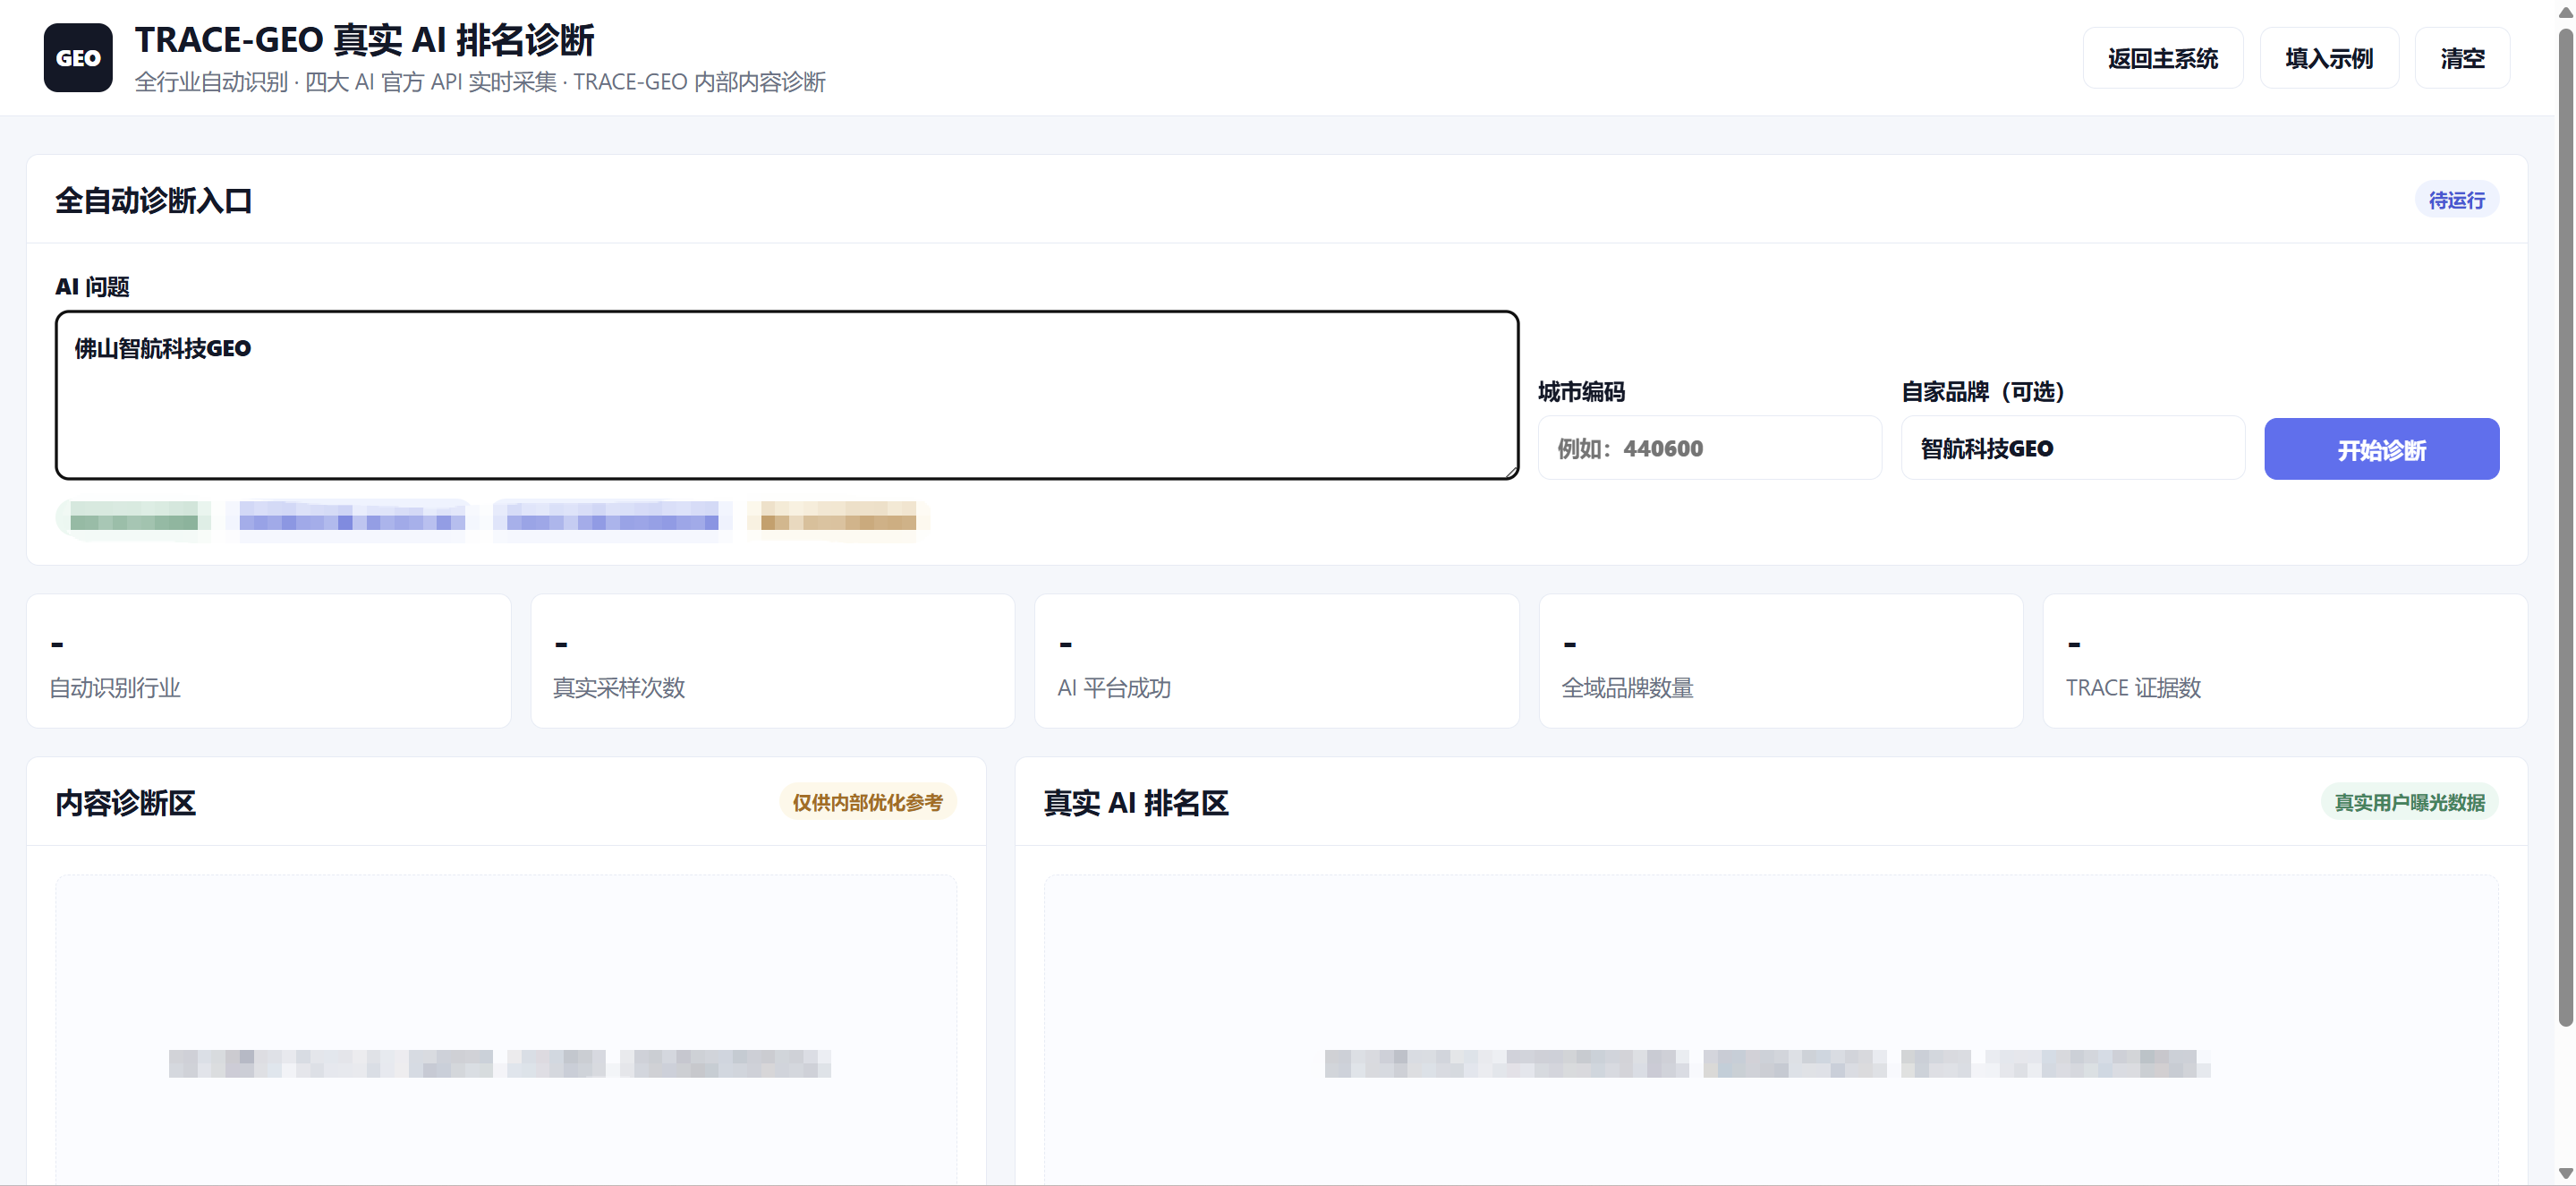This screenshot has height=1186, width=2576.
Task: Click the AI 平台成功 stat card
Action: click(1277, 661)
